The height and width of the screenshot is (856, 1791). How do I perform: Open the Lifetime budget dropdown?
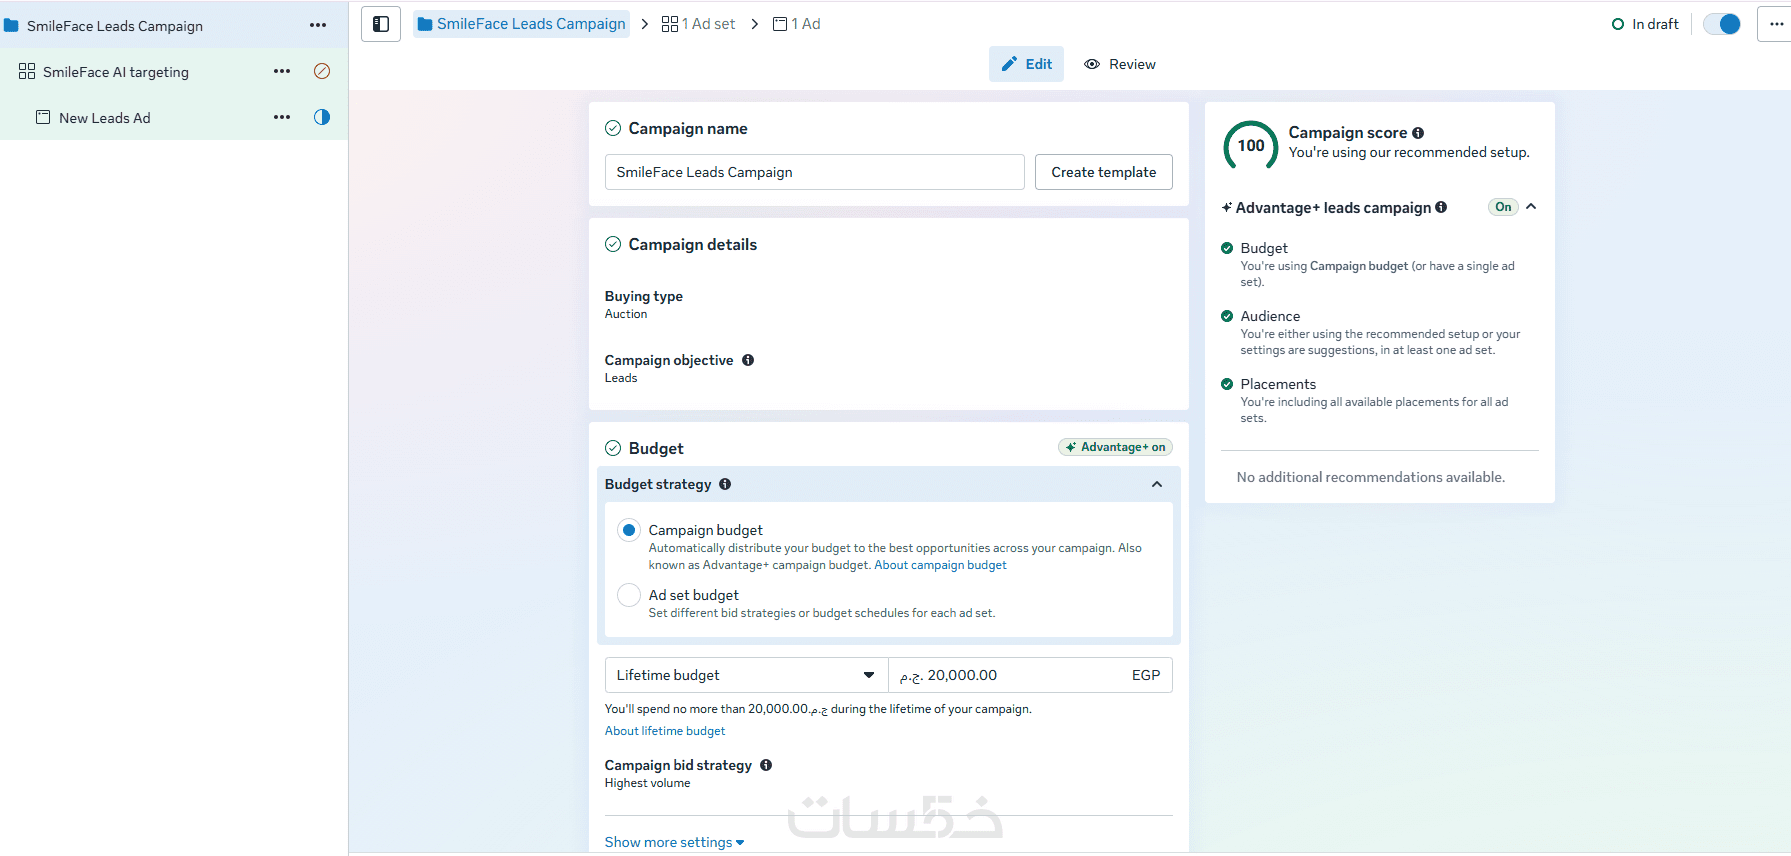747,675
